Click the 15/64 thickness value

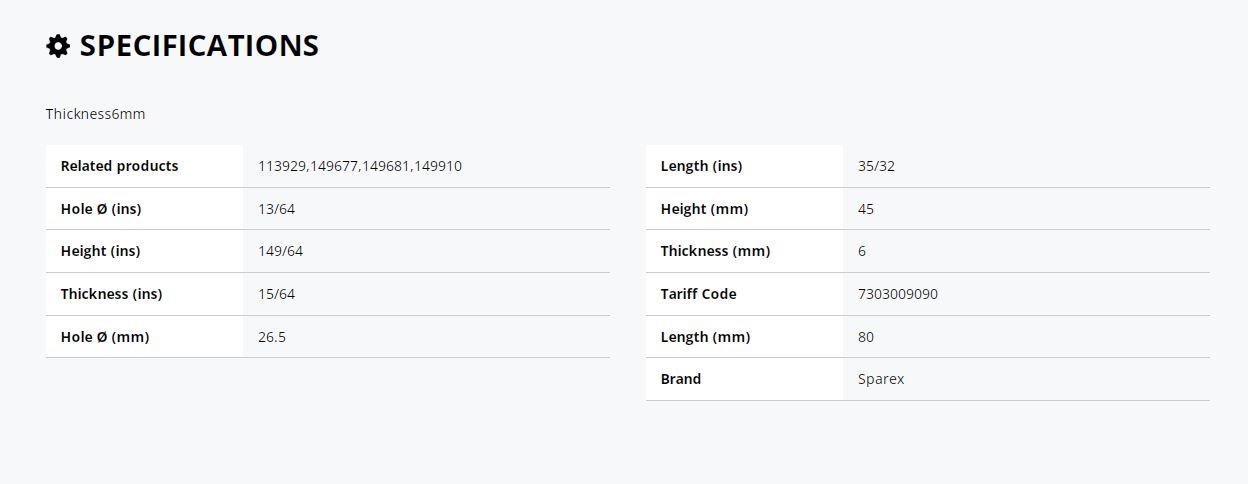pos(276,294)
